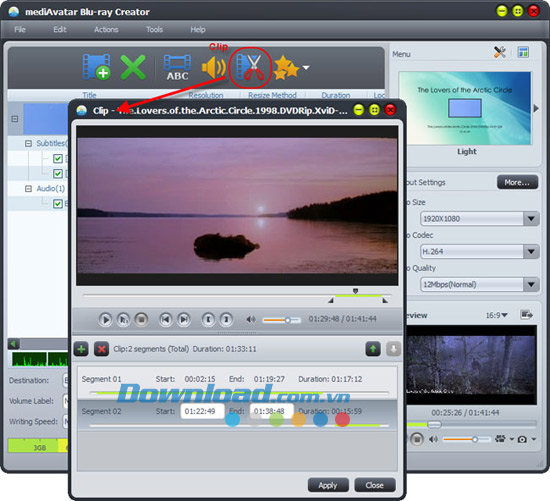550x501 pixels.
Task: Open dropdown arrow next to preview mode icon
Action: pos(511,439)
